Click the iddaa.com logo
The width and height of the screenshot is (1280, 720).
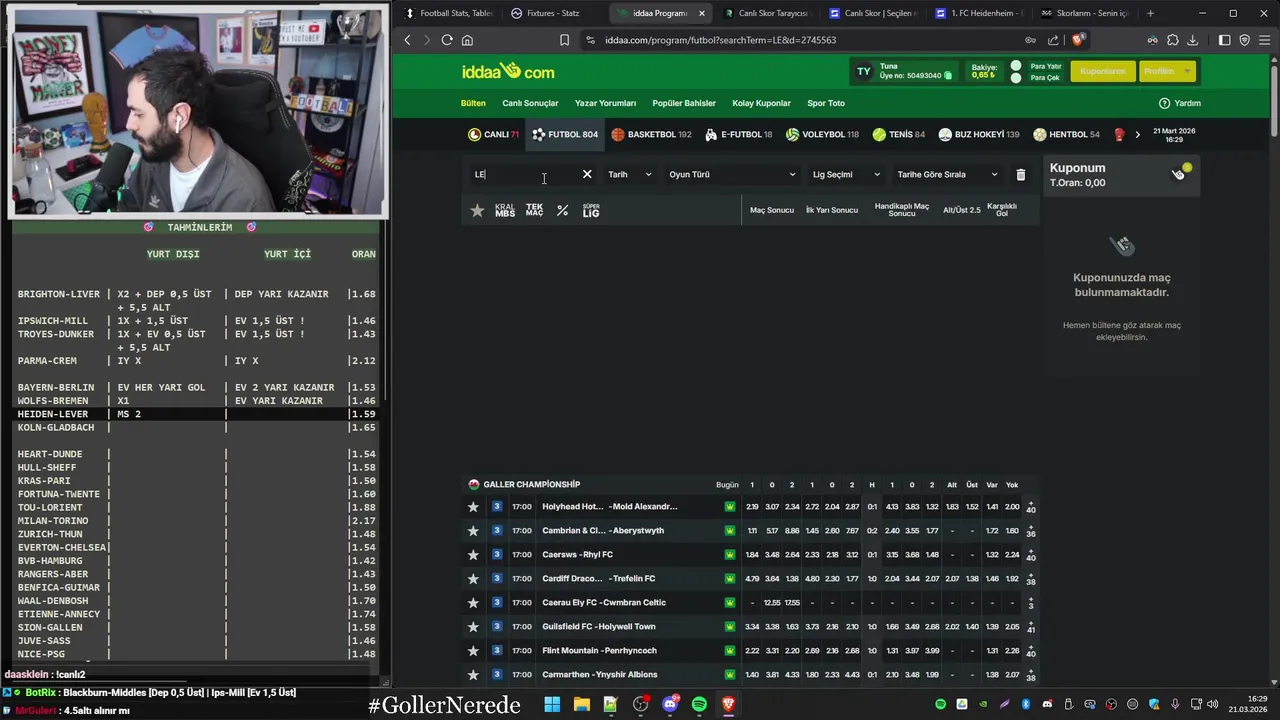point(508,71)
